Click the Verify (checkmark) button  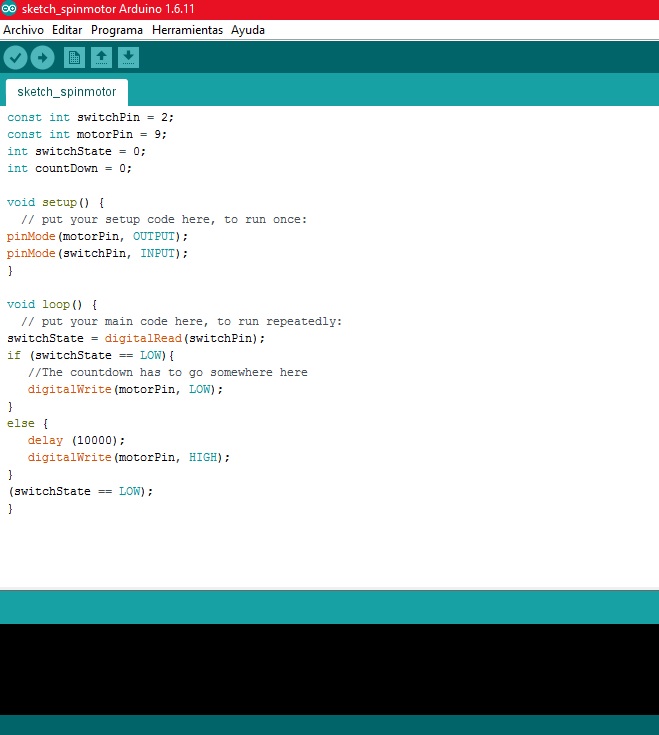15,58
